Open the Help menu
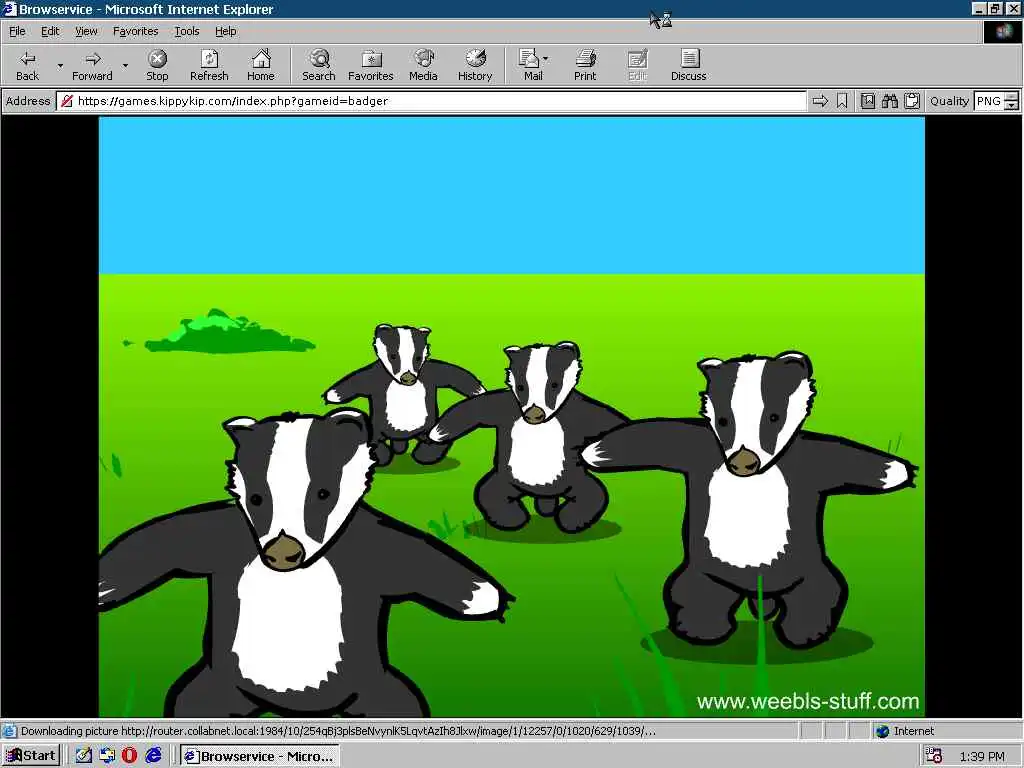The image size is (1024, 768). coord(225,31)
